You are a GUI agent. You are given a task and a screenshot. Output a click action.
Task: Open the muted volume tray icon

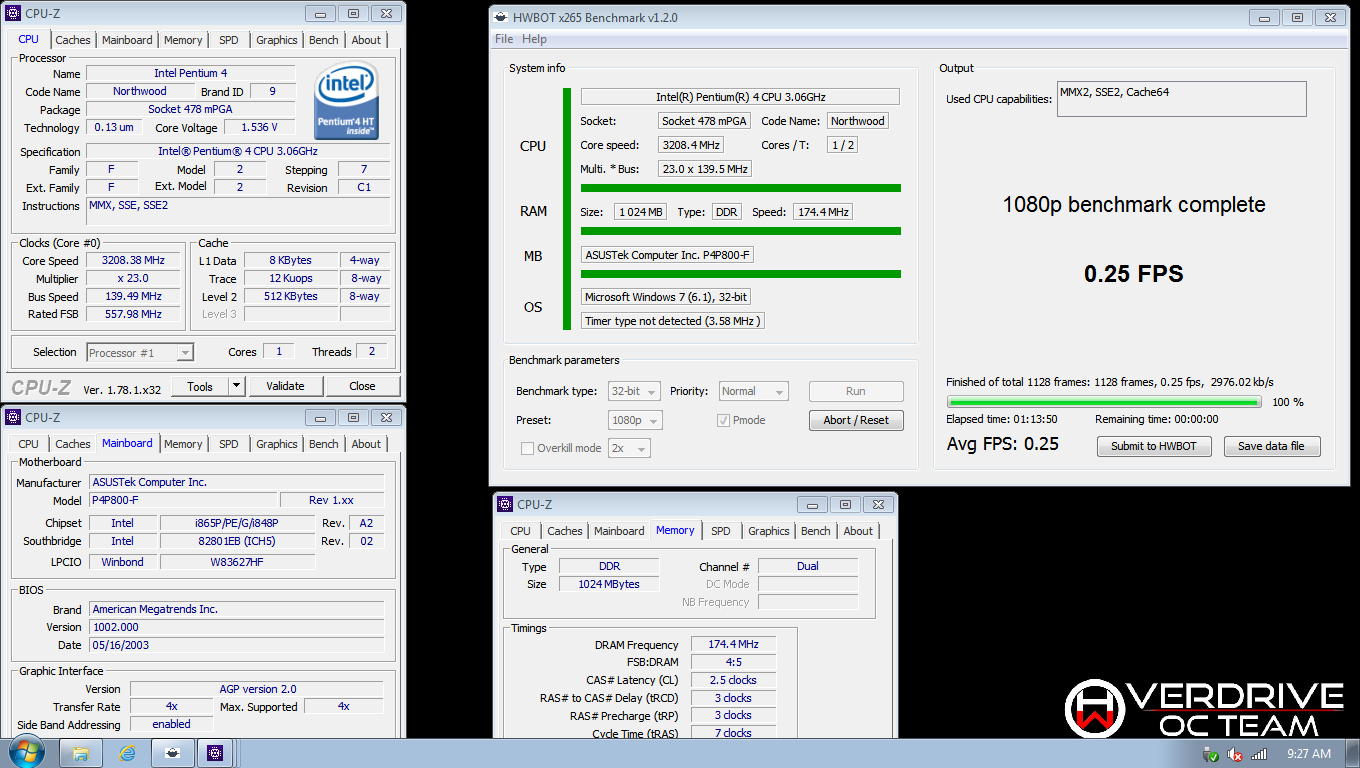point(1236,754)
